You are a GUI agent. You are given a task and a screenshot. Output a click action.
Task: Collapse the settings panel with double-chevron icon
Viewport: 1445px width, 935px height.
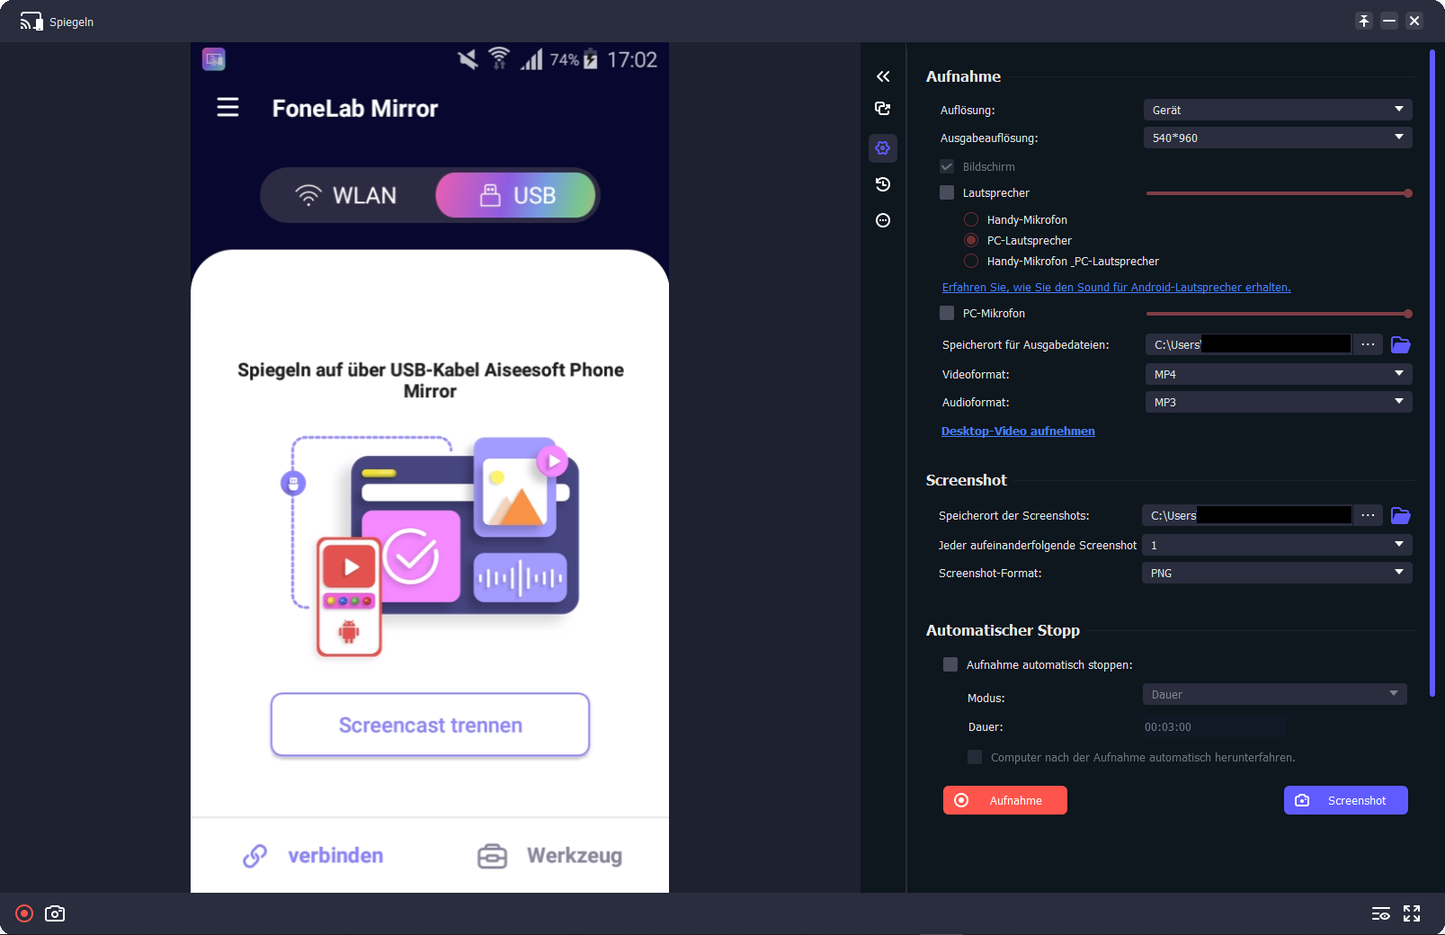883,76
